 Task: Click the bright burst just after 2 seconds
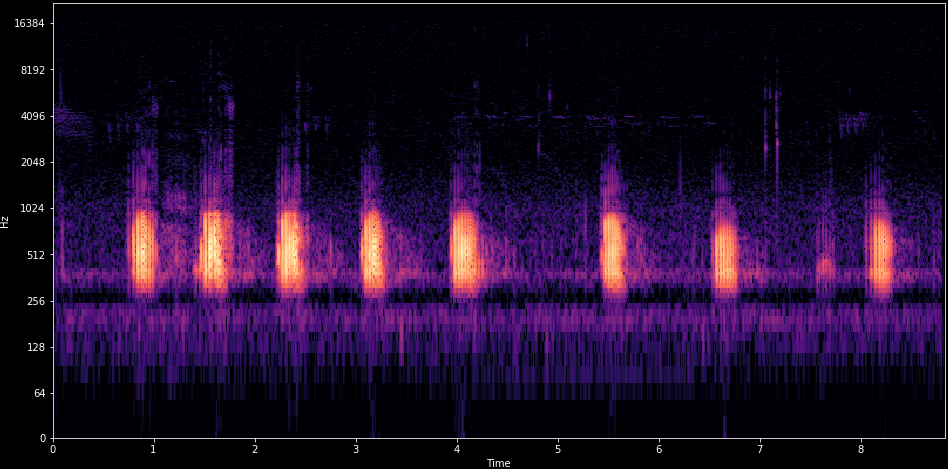coord(289,247)
